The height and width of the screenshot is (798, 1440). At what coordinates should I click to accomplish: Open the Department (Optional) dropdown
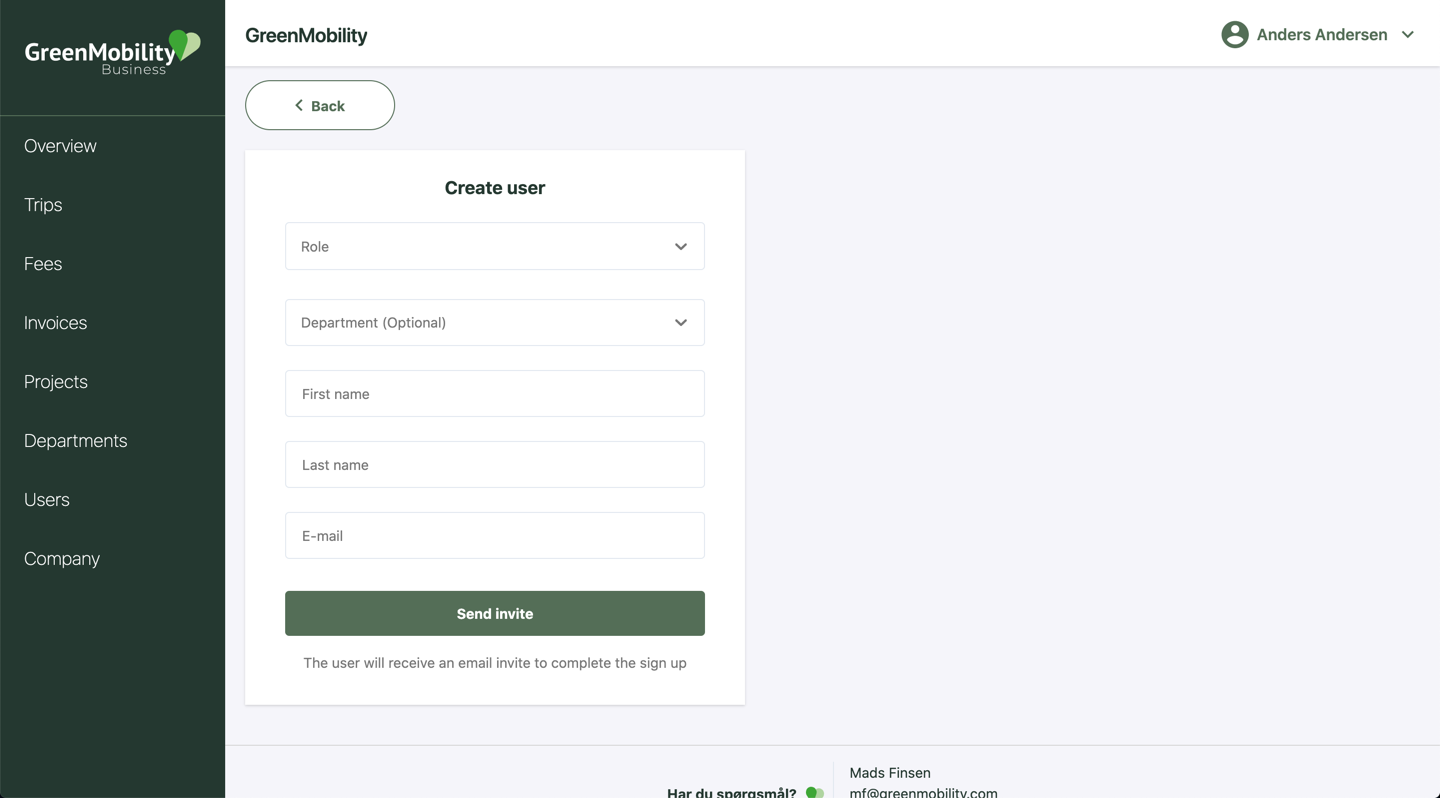point(495,322)
